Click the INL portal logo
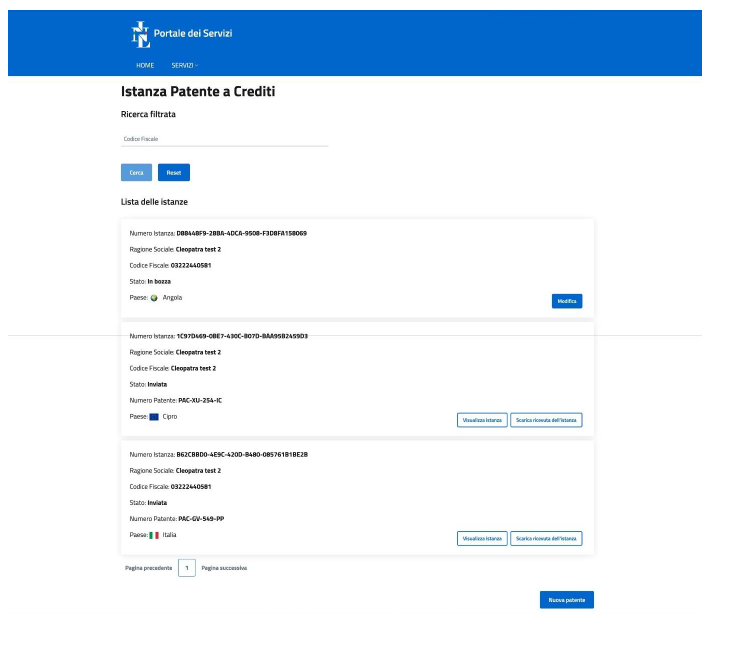 point(140,34)
